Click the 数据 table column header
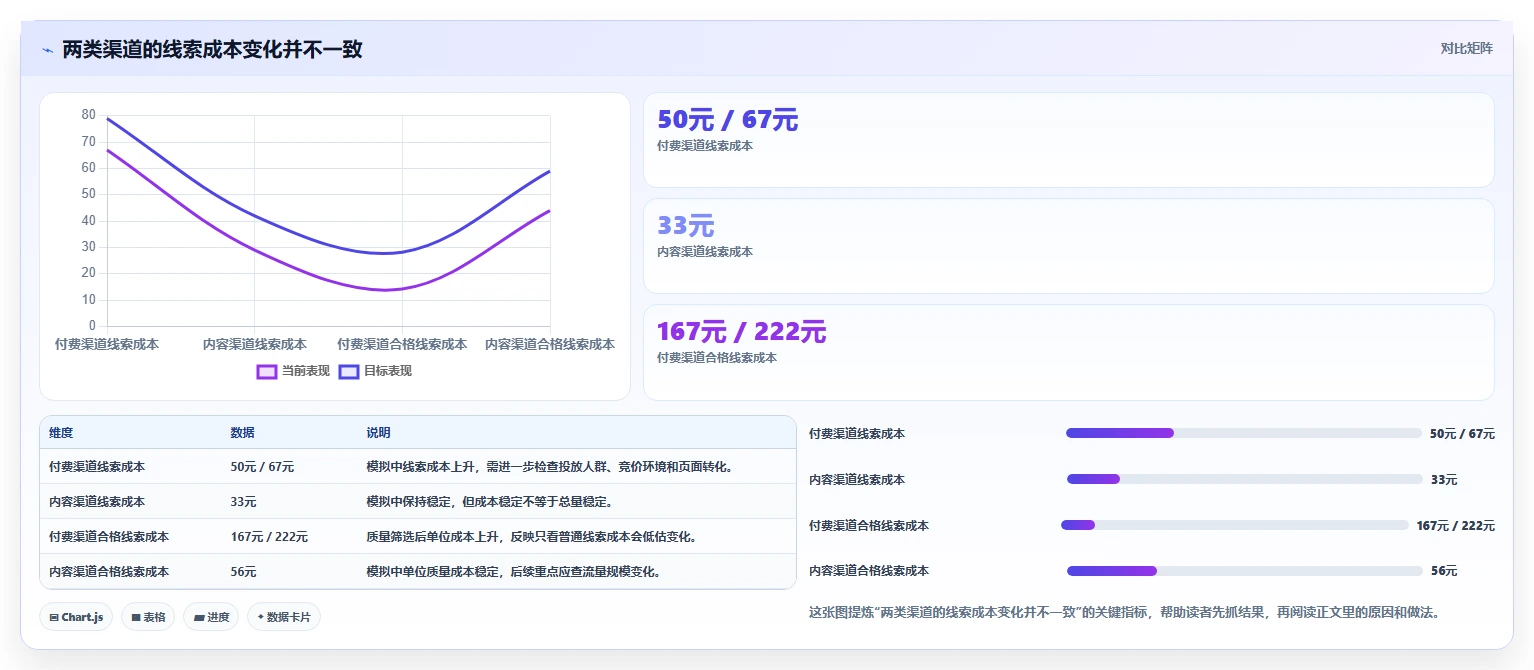1534x670 pixels. tap(242, 433)
